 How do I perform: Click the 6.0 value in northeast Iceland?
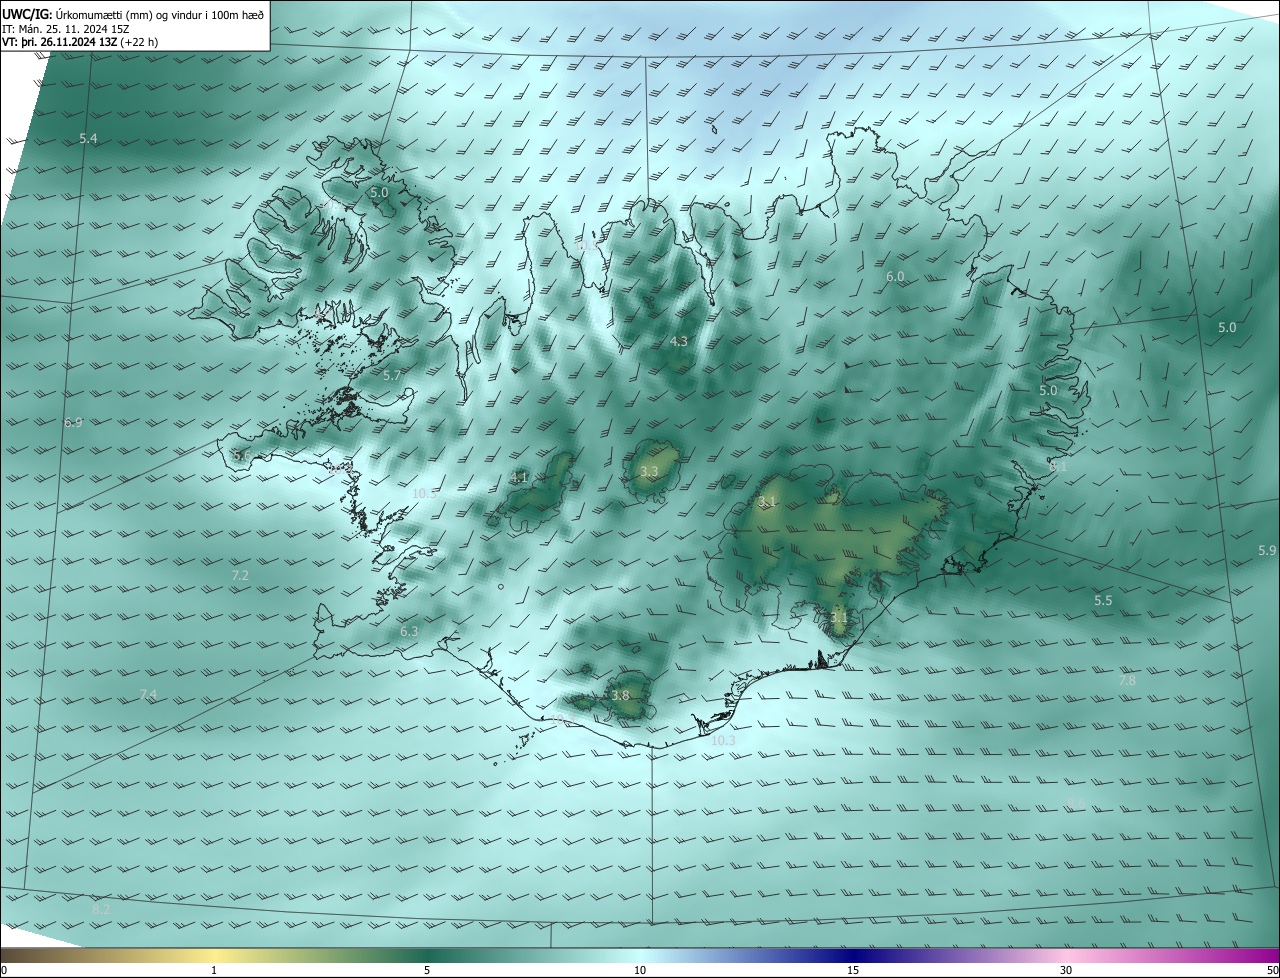(x=895, y=277)
